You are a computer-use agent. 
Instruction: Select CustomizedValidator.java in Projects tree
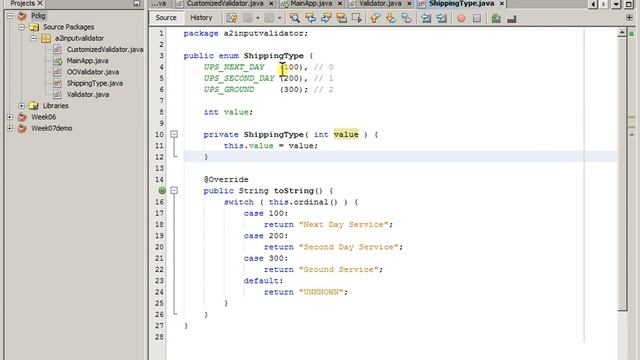[105, 49]
